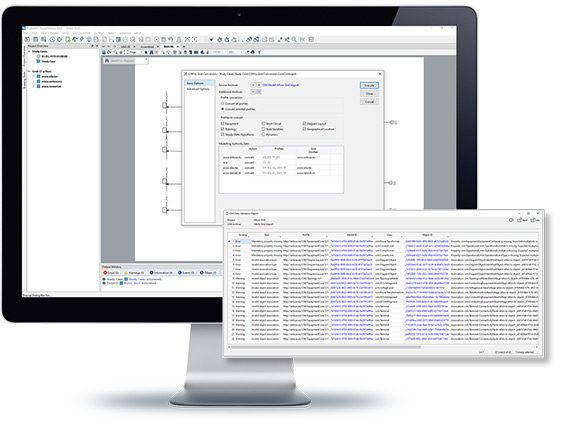Viewport: 563px width, 421px height.
Task: Click the undo arrow icon in main toolbar
Action: coord(171,39)
